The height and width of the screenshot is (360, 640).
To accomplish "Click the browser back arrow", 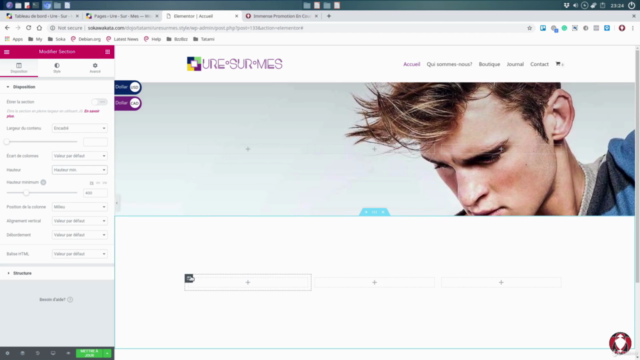I will point(7,28).
